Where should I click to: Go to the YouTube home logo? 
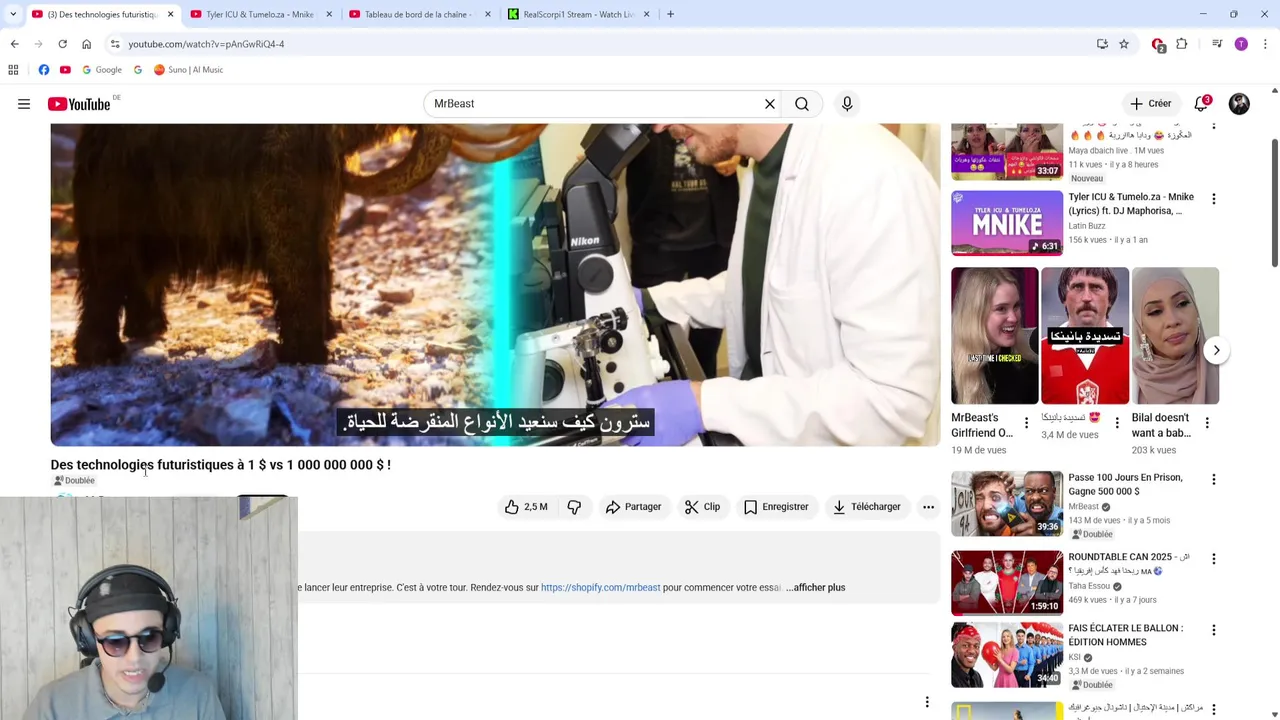click(x=79, y=104)
